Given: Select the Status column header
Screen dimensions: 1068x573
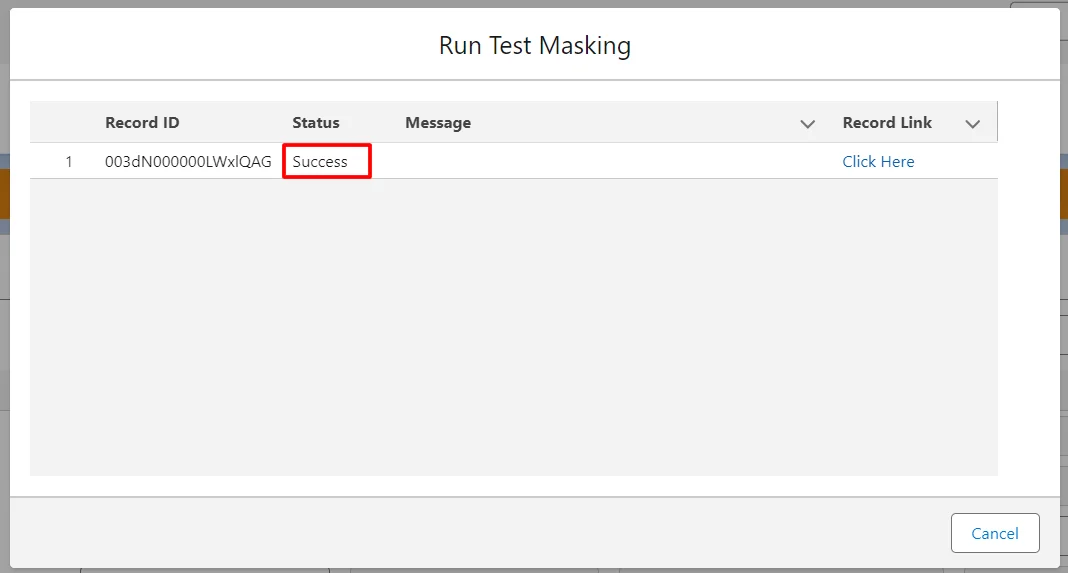Looking at the screenshot, I should pyautogui.click(x=316, y=123).
